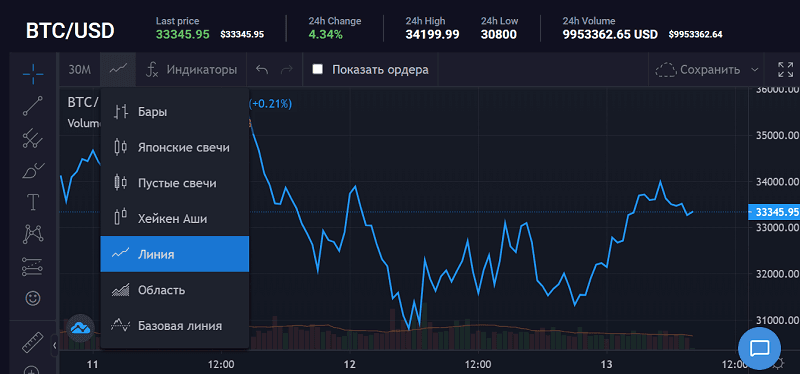Enable the Показать ордера checkbox
The width and height of the screenshot is (800, 374).
[318, 69]
